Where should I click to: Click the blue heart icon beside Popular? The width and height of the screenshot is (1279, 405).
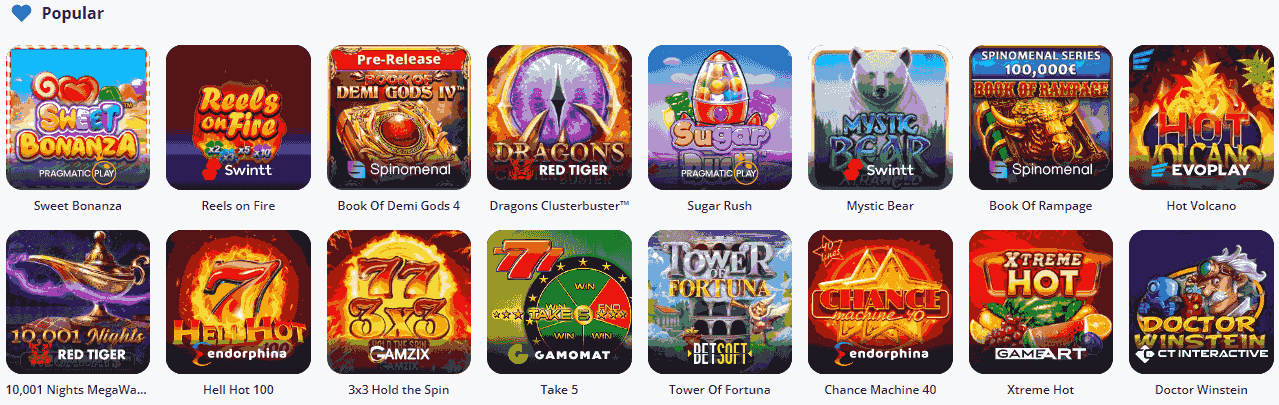(21, 14)
